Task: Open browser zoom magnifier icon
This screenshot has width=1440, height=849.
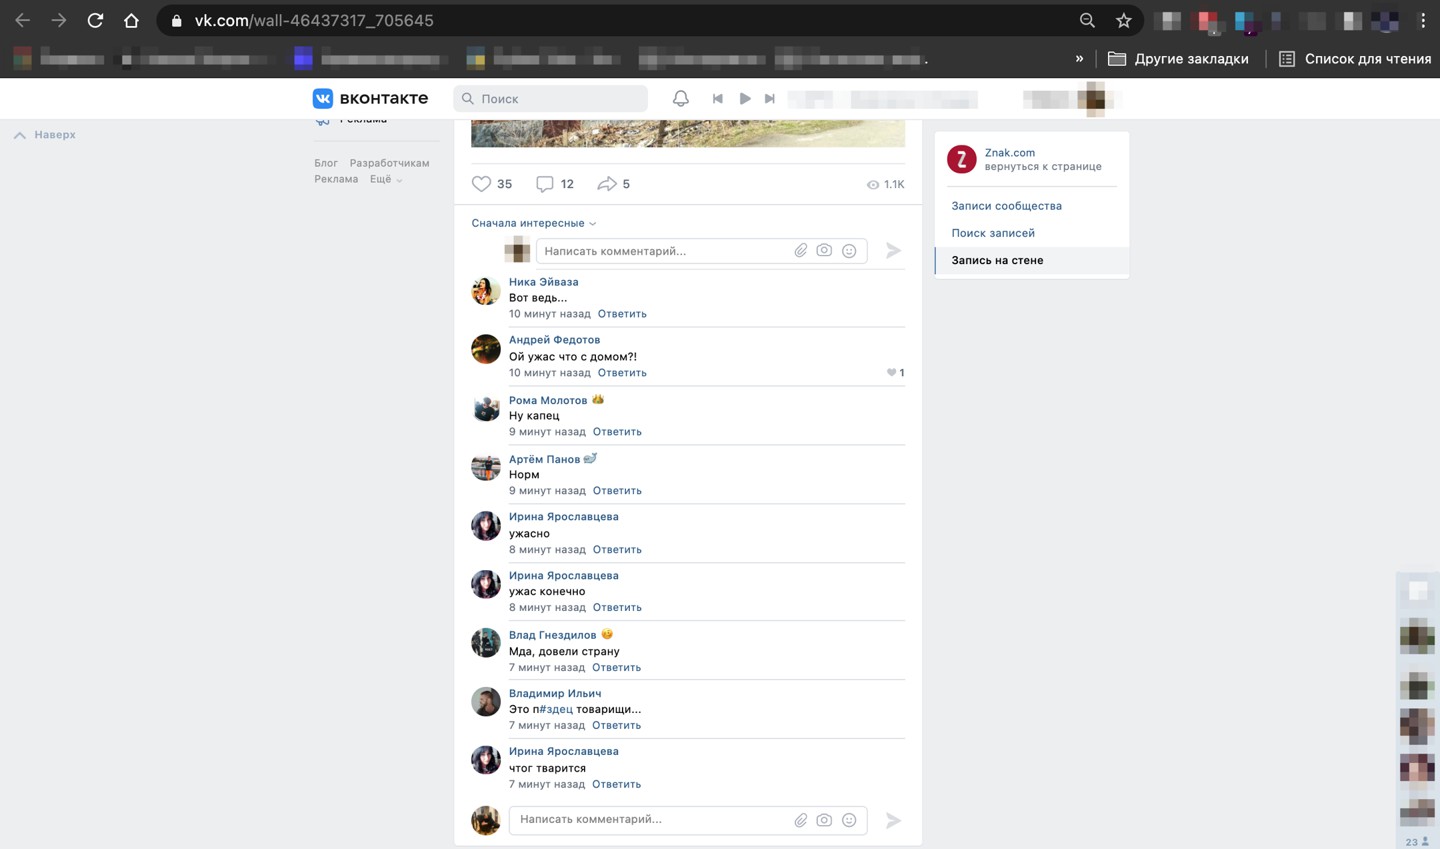Action: (1087, 20)
